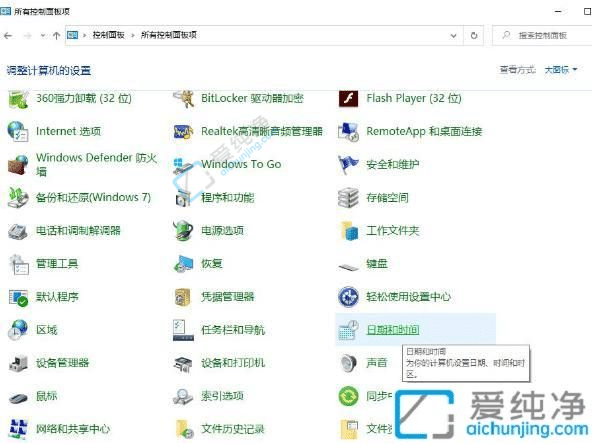Viewport: 592px width, 443px height.
Task: Open the 程序和功能 icon
Action: pyautogui.click(x=183, y=198)
